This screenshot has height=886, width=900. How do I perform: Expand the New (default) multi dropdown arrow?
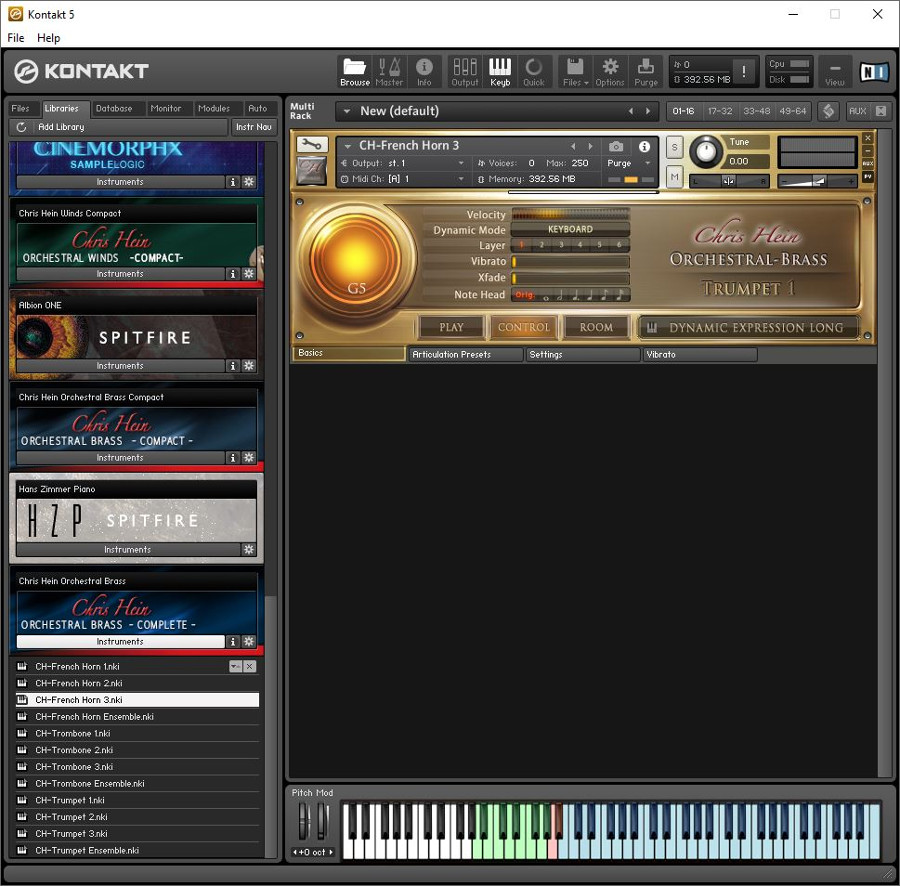click(347, 111)
